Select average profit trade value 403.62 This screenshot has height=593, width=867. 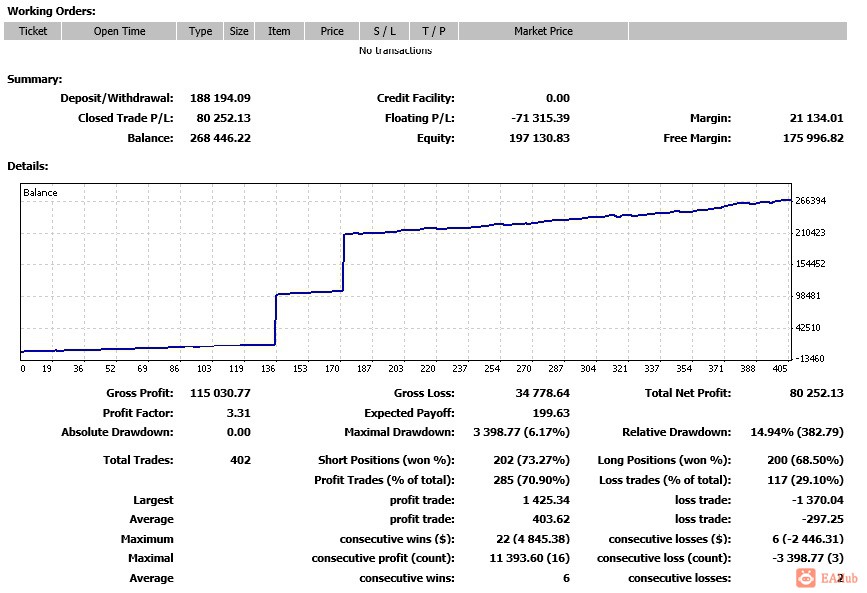(551, 519)
